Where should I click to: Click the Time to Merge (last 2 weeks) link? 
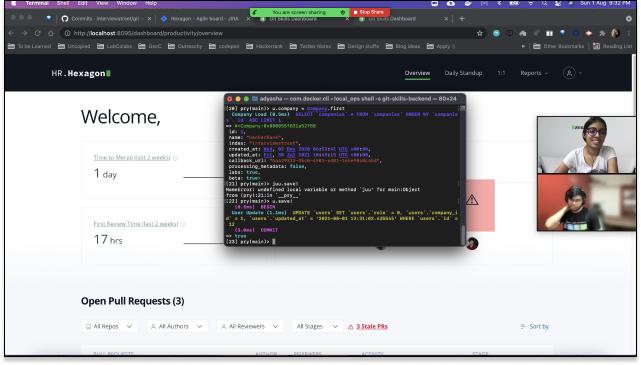click(132, 158)
